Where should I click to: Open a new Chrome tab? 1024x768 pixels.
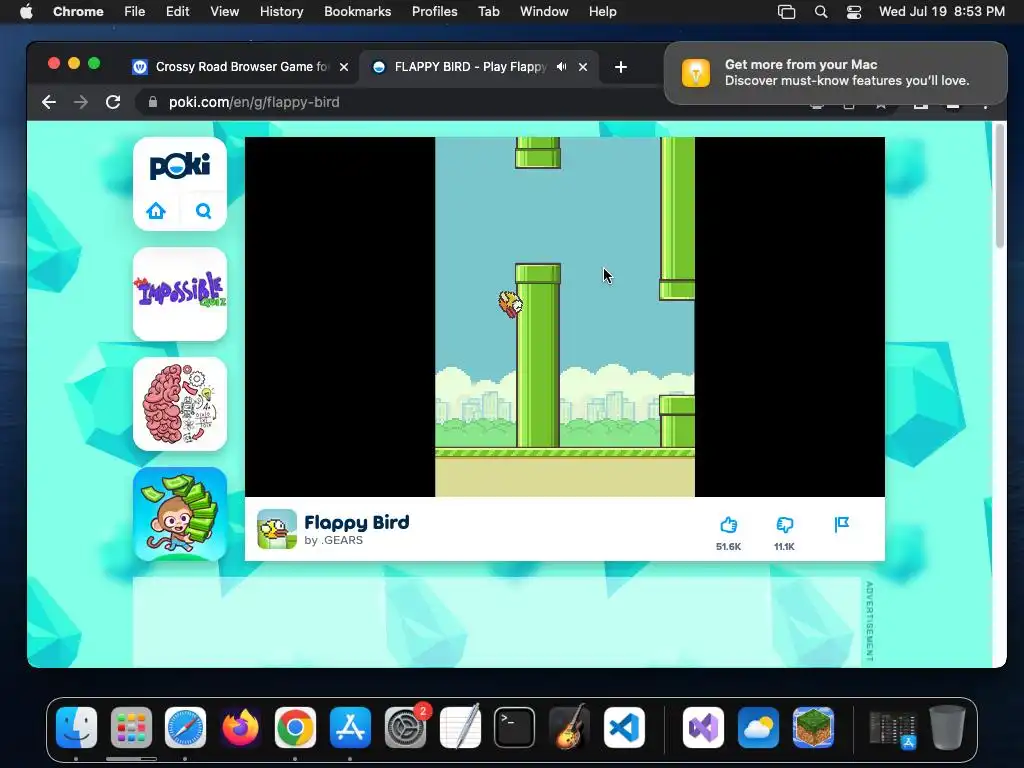[x=620, y=67]
